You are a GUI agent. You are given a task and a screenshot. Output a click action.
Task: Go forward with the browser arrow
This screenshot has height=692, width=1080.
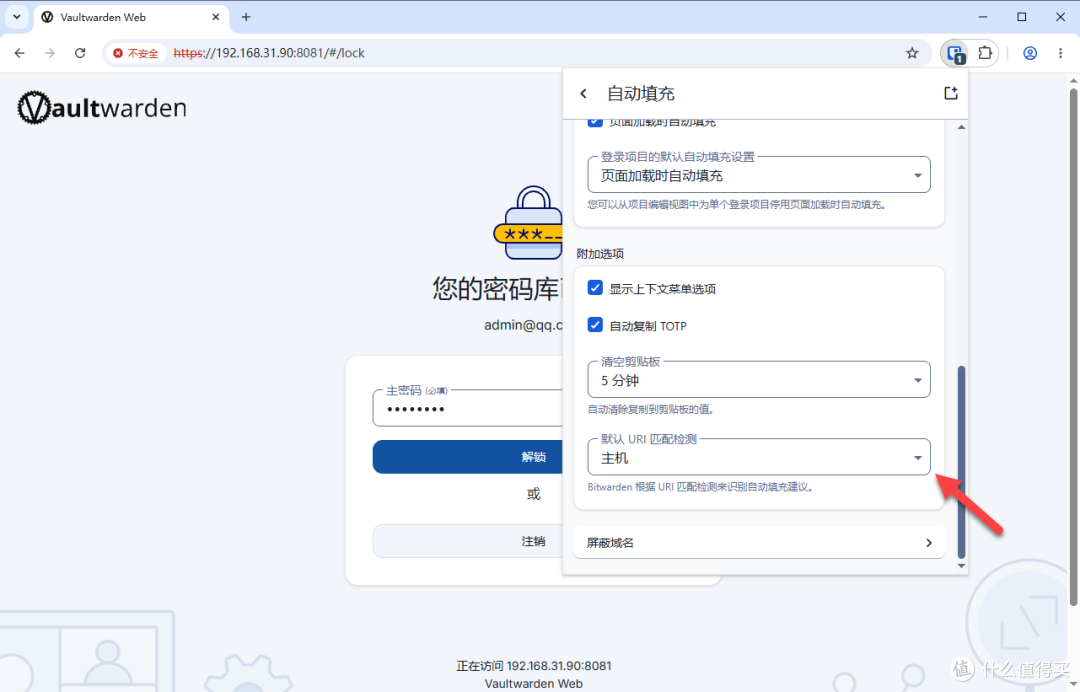pos(50,53)
